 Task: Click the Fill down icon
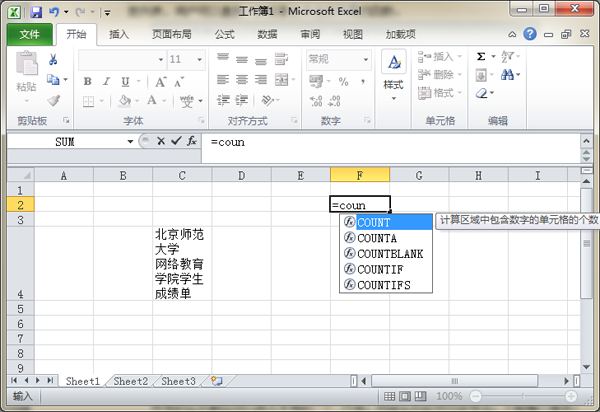[x=481, y=75]
